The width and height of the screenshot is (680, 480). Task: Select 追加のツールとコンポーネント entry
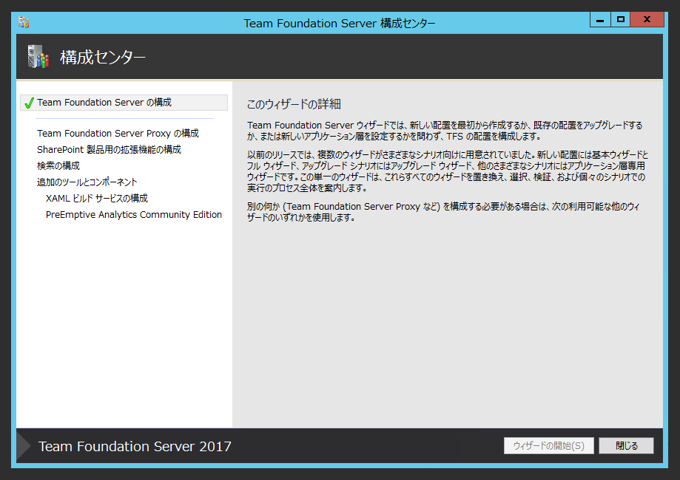click(x=87, y=182)
